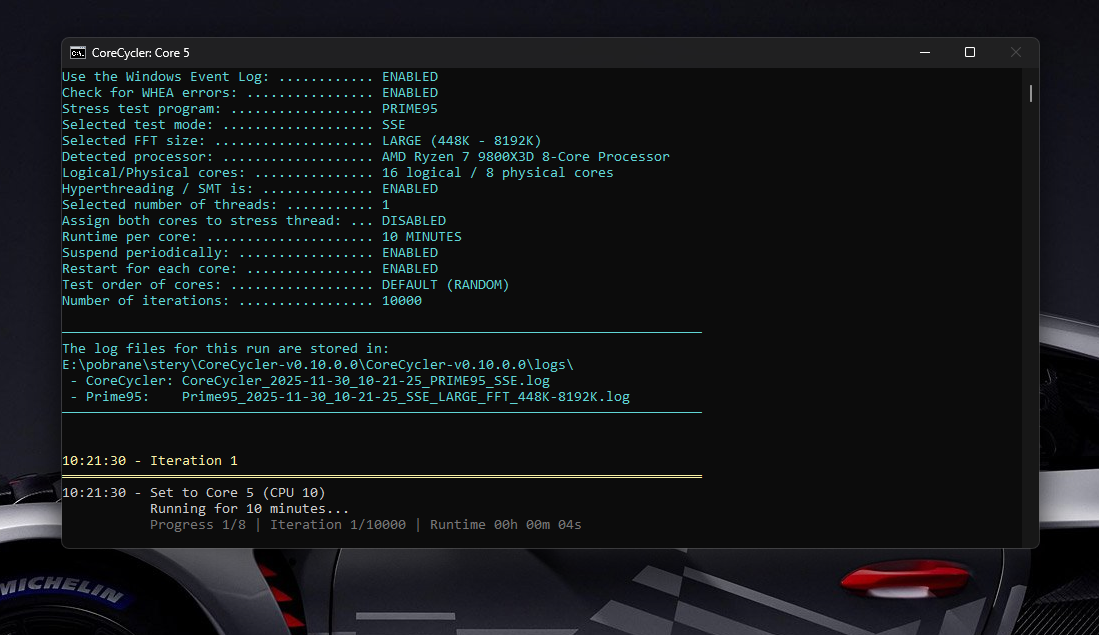
Task: Click the "10 MINUTES" runtime per core value
Action: click(421, 236)
